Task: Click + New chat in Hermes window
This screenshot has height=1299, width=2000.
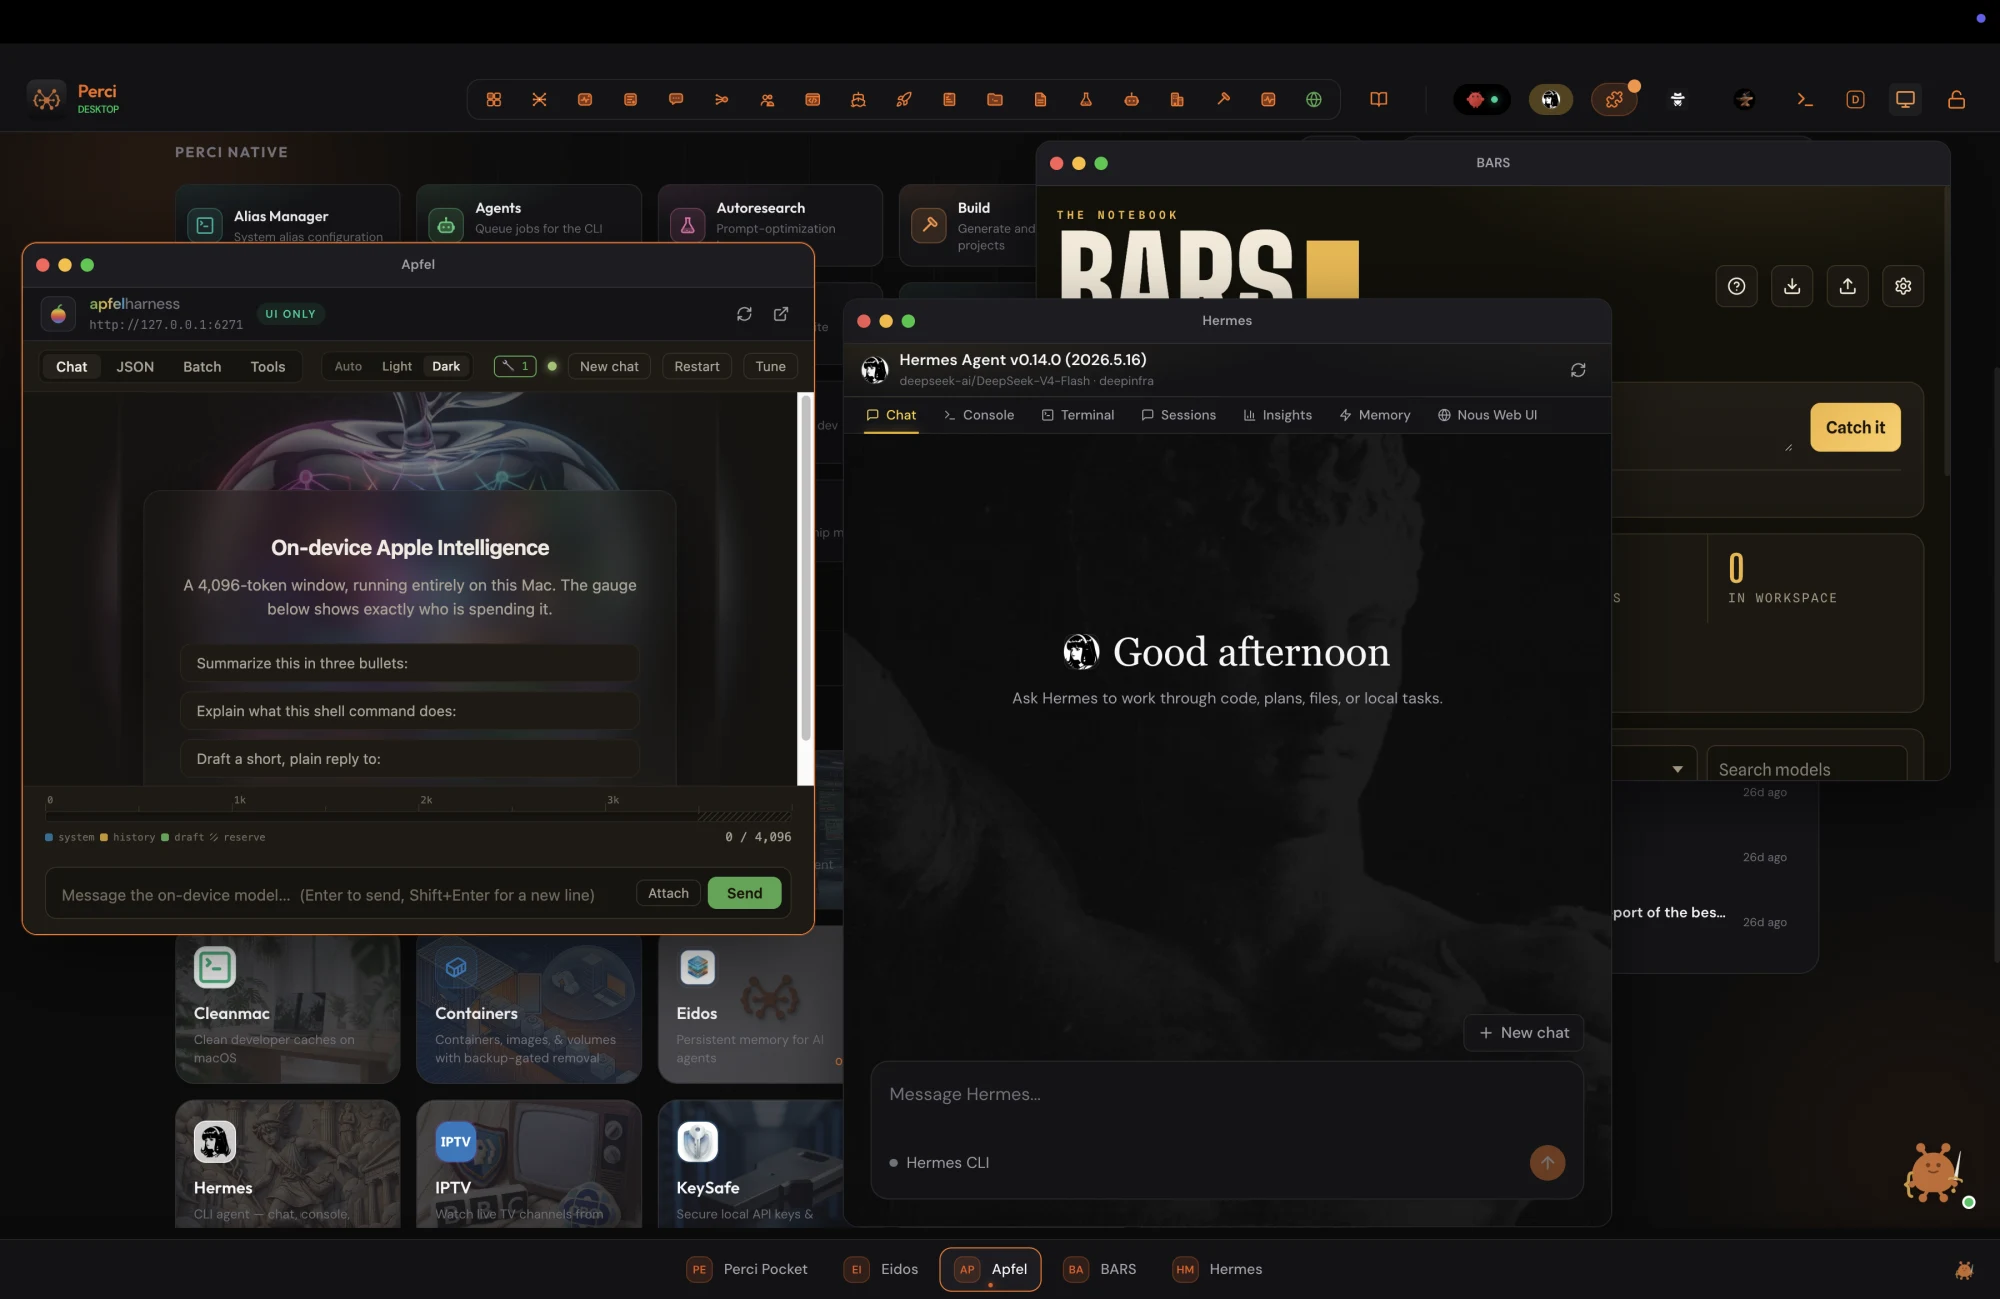Action: pyautogui.click(x=1524, y=1033)
